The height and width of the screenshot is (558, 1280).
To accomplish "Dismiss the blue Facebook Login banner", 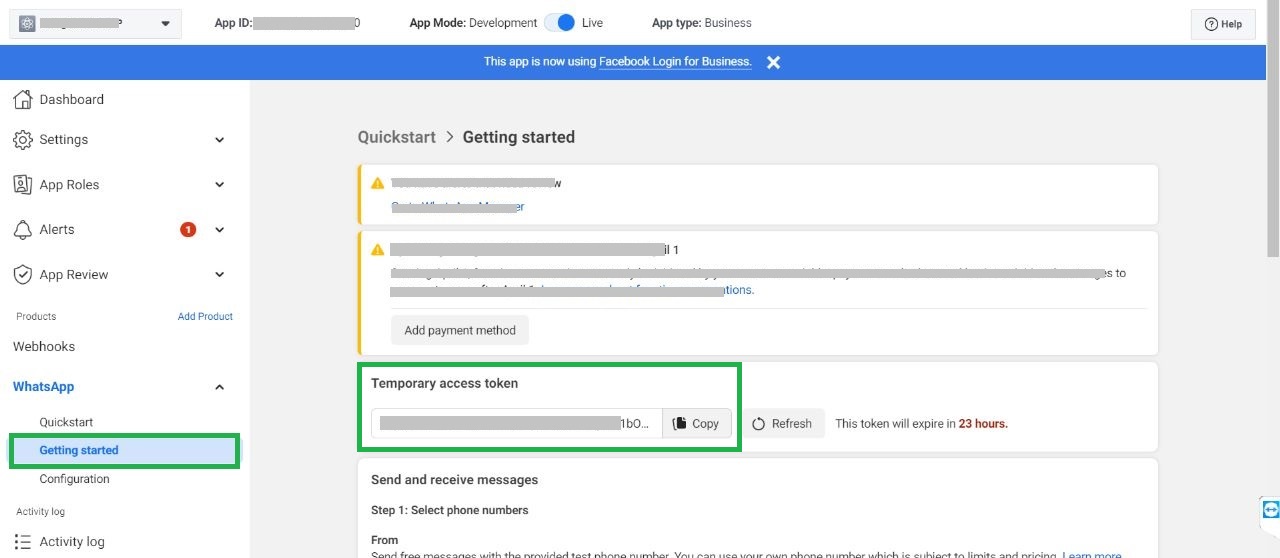I will tap(773, 62).
